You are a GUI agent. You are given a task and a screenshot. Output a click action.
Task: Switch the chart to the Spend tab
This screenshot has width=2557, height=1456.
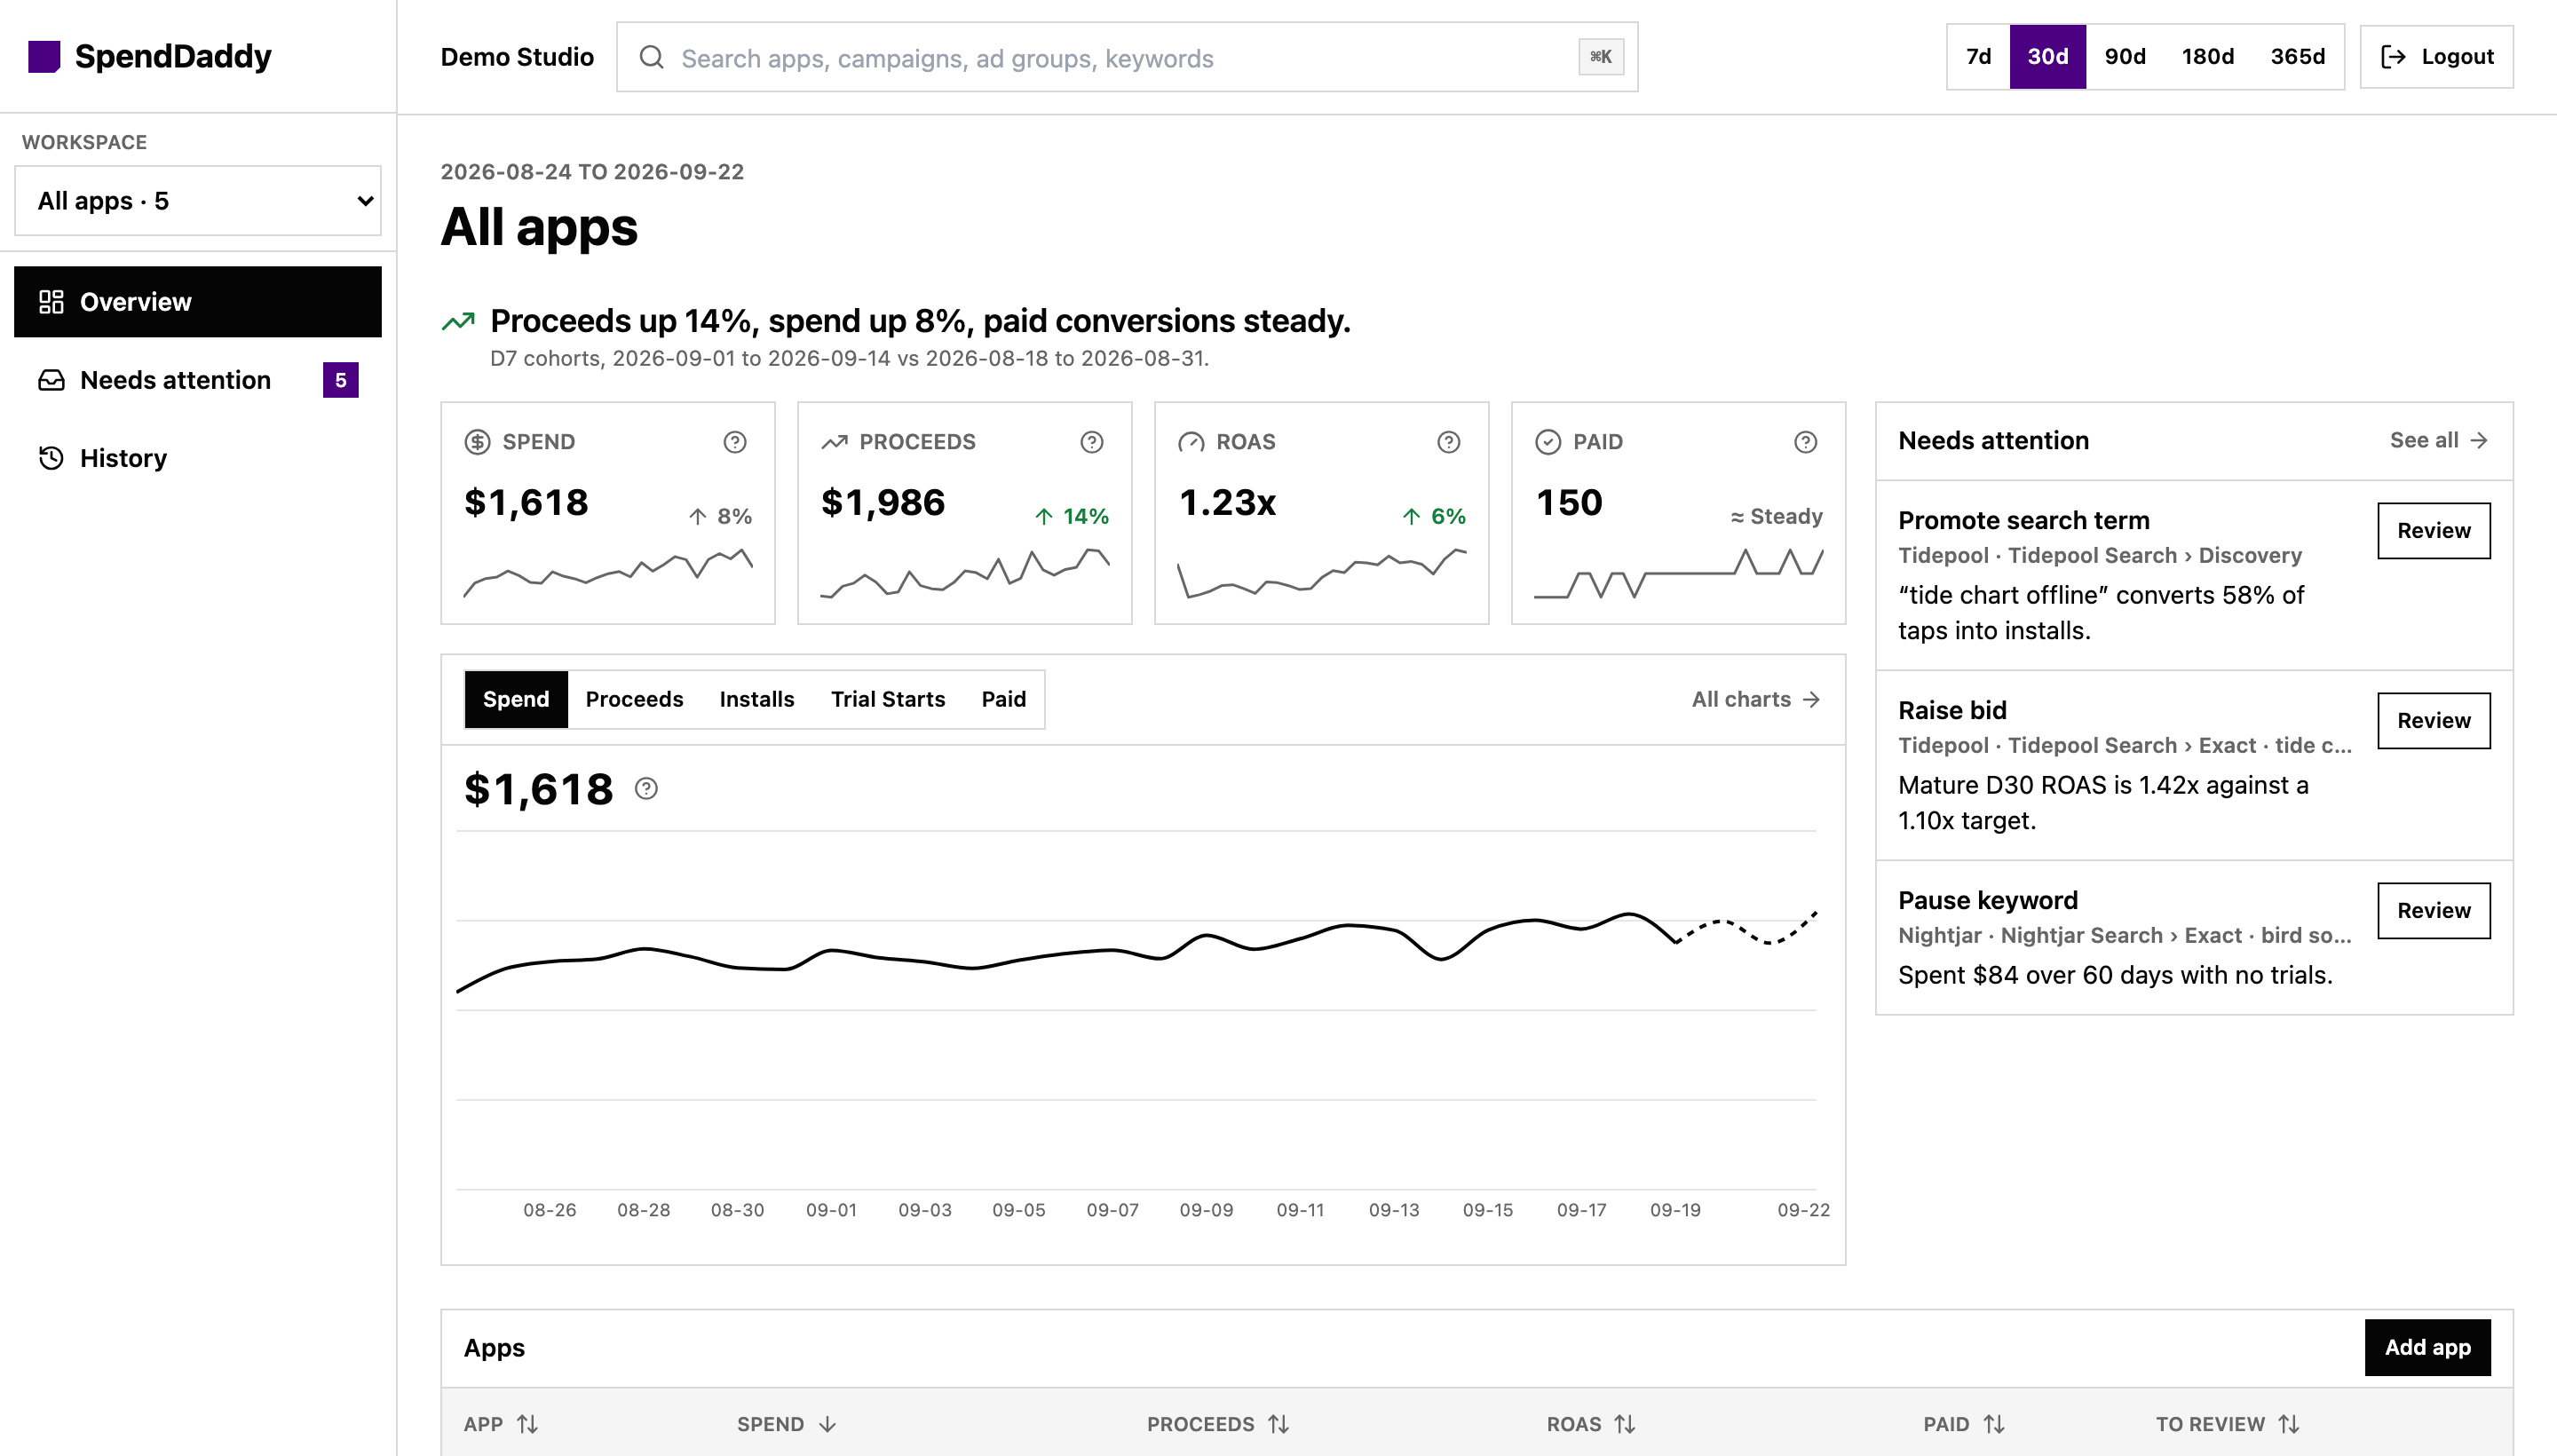pos(516,699)
